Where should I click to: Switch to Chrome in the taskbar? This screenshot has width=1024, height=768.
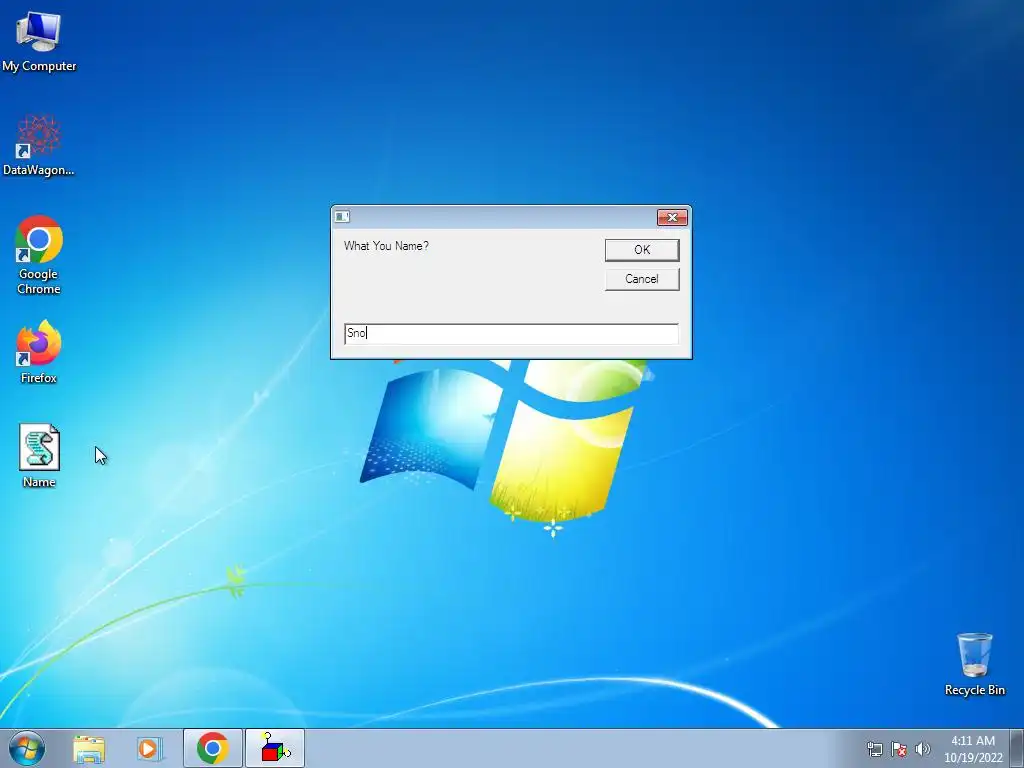[x=213, y=748]
